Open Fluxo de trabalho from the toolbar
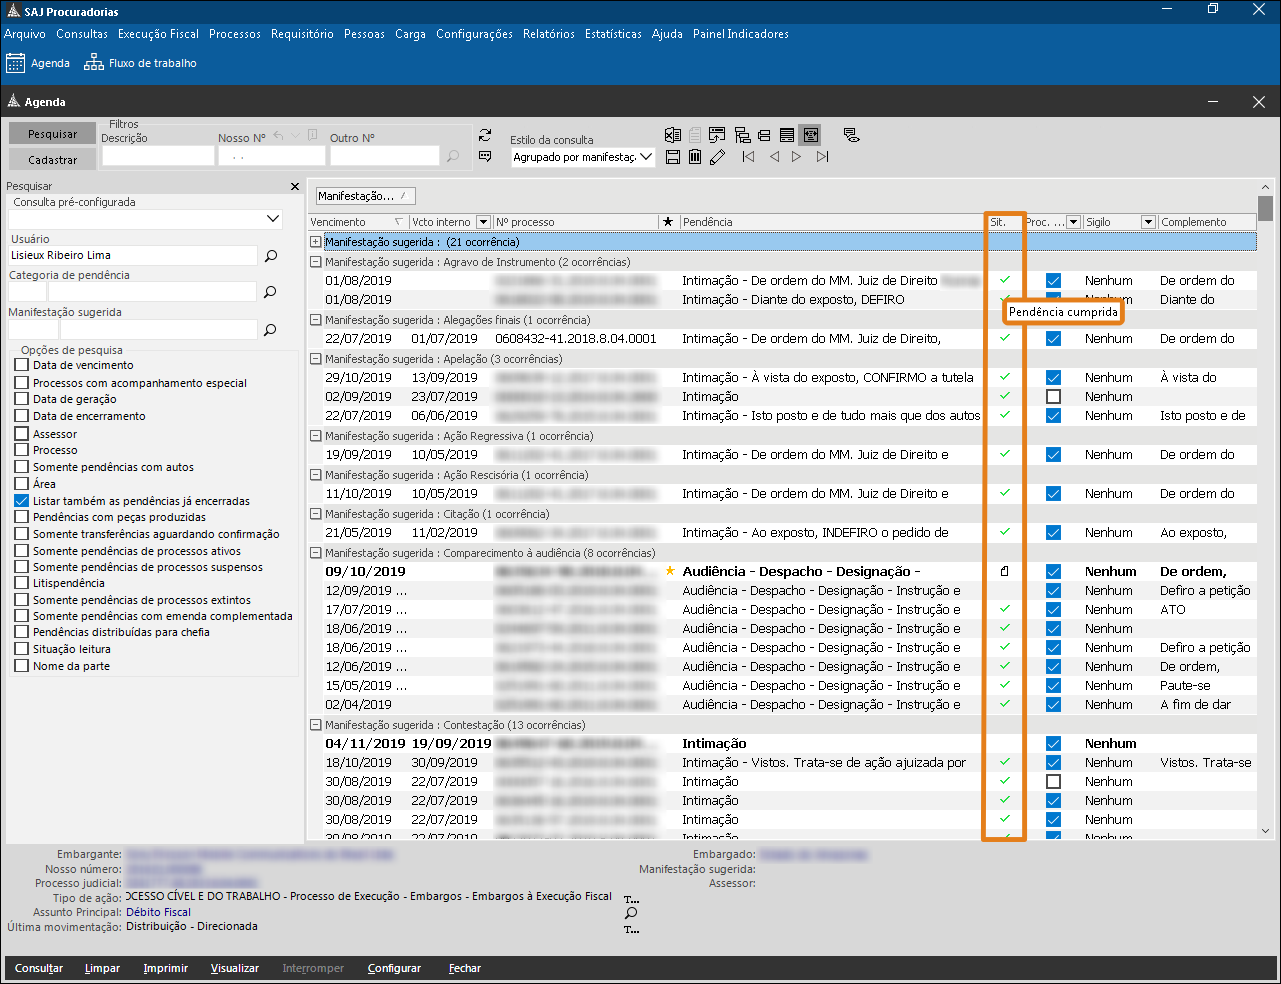Image resolution: width=1281 pixels, height=984 pixels. (140, 63)
